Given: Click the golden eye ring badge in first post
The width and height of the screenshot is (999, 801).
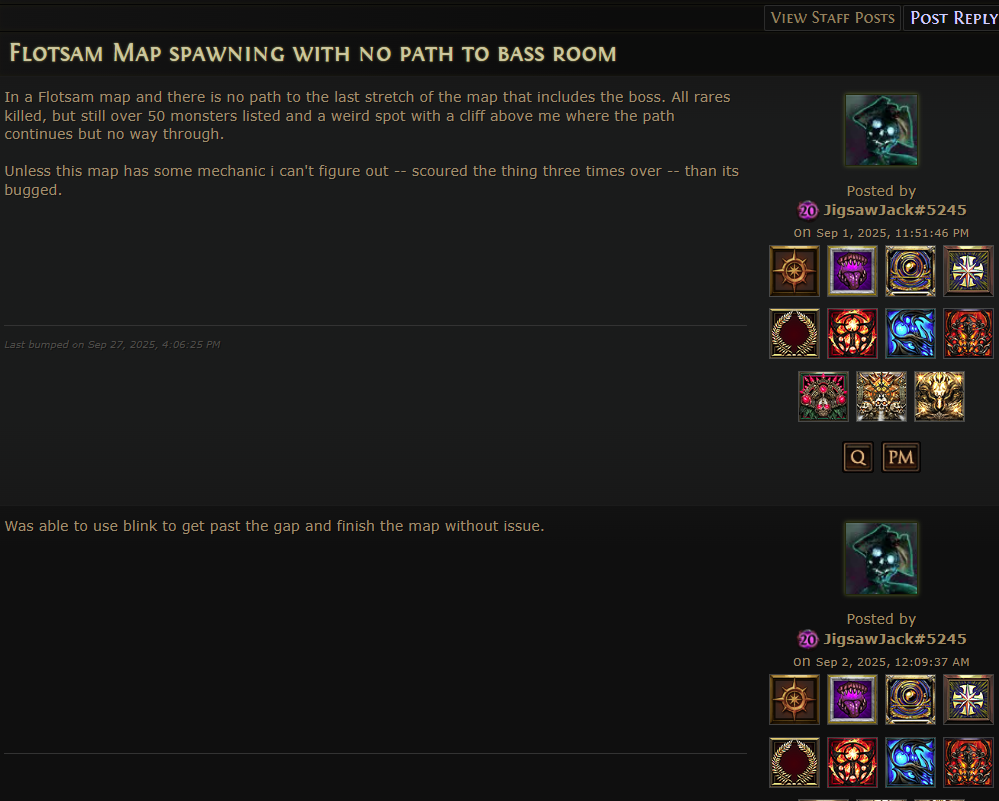Looking at the screenshot, I should (x=910, y=271).
